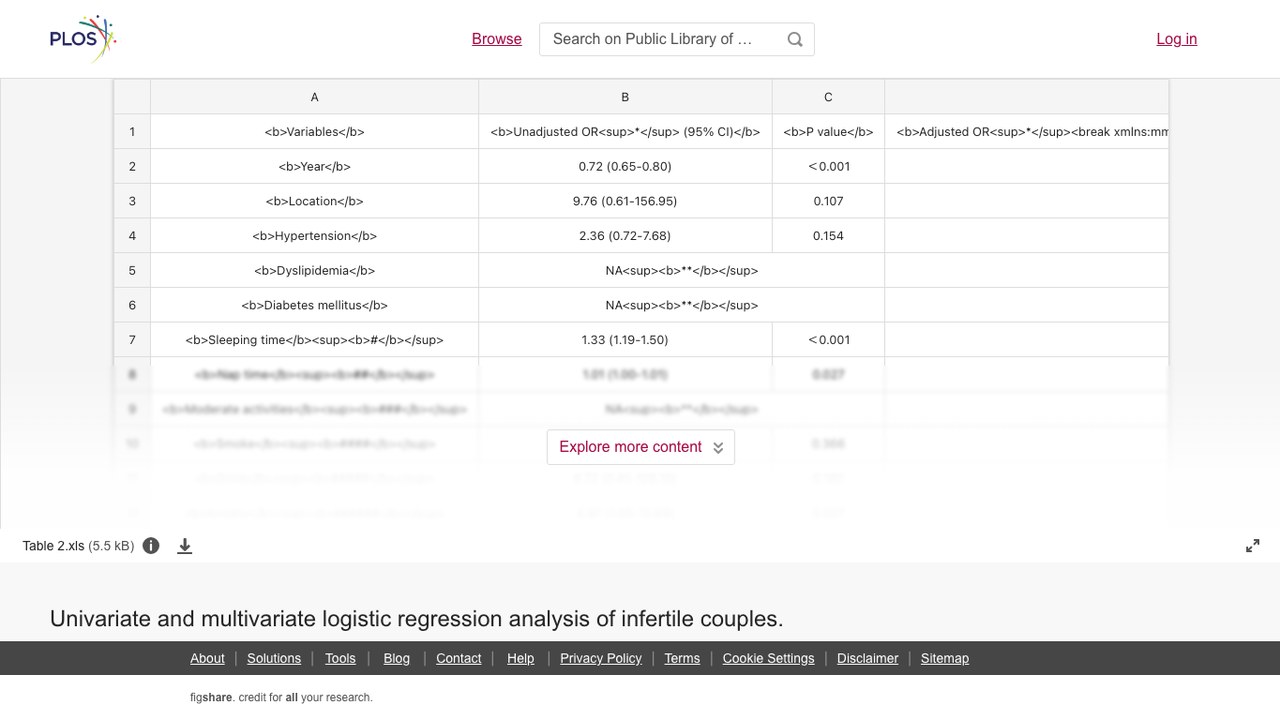This screenshot has height=720, width=1280.
Task: Select the Sleeping time variable cell
Action: click(x=314, y=340)
